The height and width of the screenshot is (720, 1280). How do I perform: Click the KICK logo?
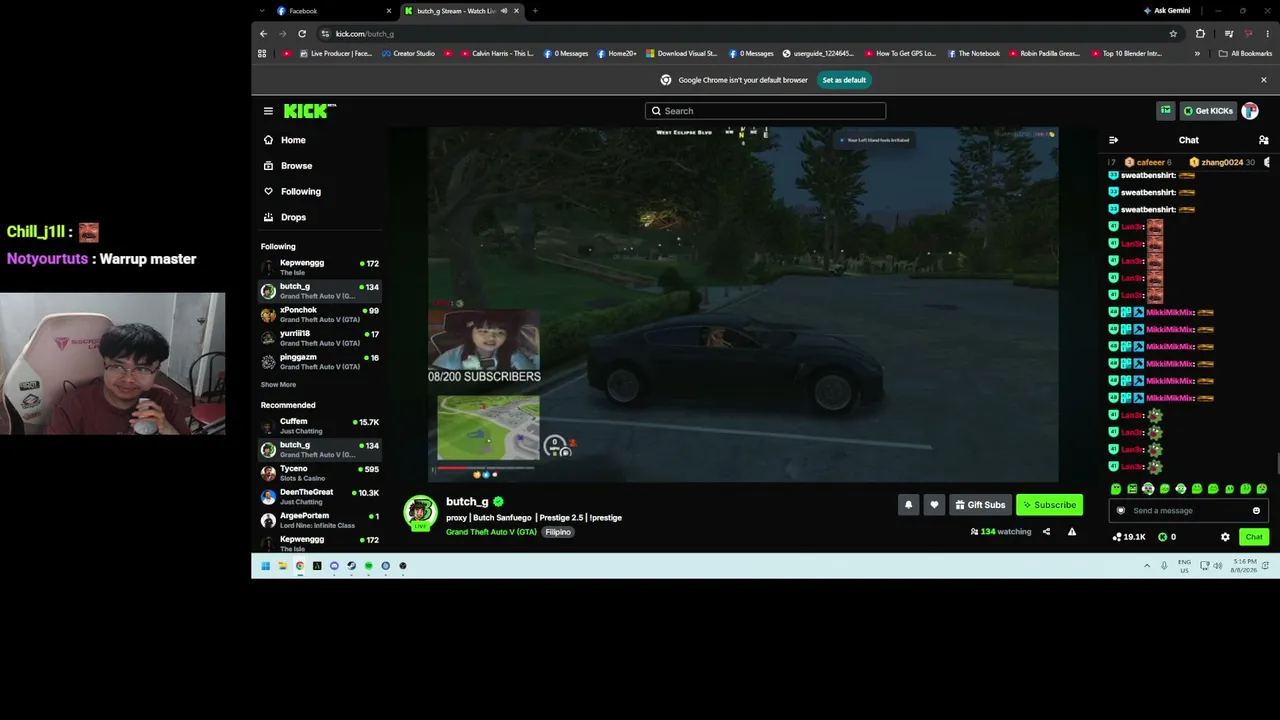click(x=308, y=111)
